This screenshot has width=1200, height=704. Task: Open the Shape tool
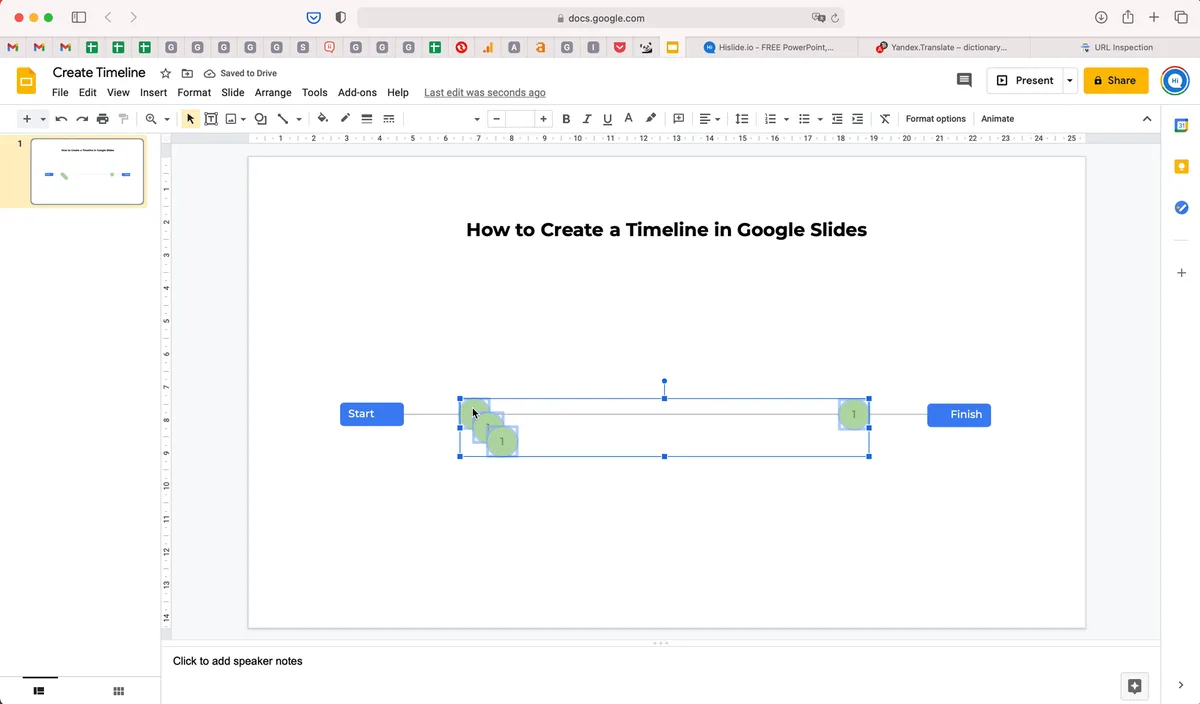pos(261,119)
